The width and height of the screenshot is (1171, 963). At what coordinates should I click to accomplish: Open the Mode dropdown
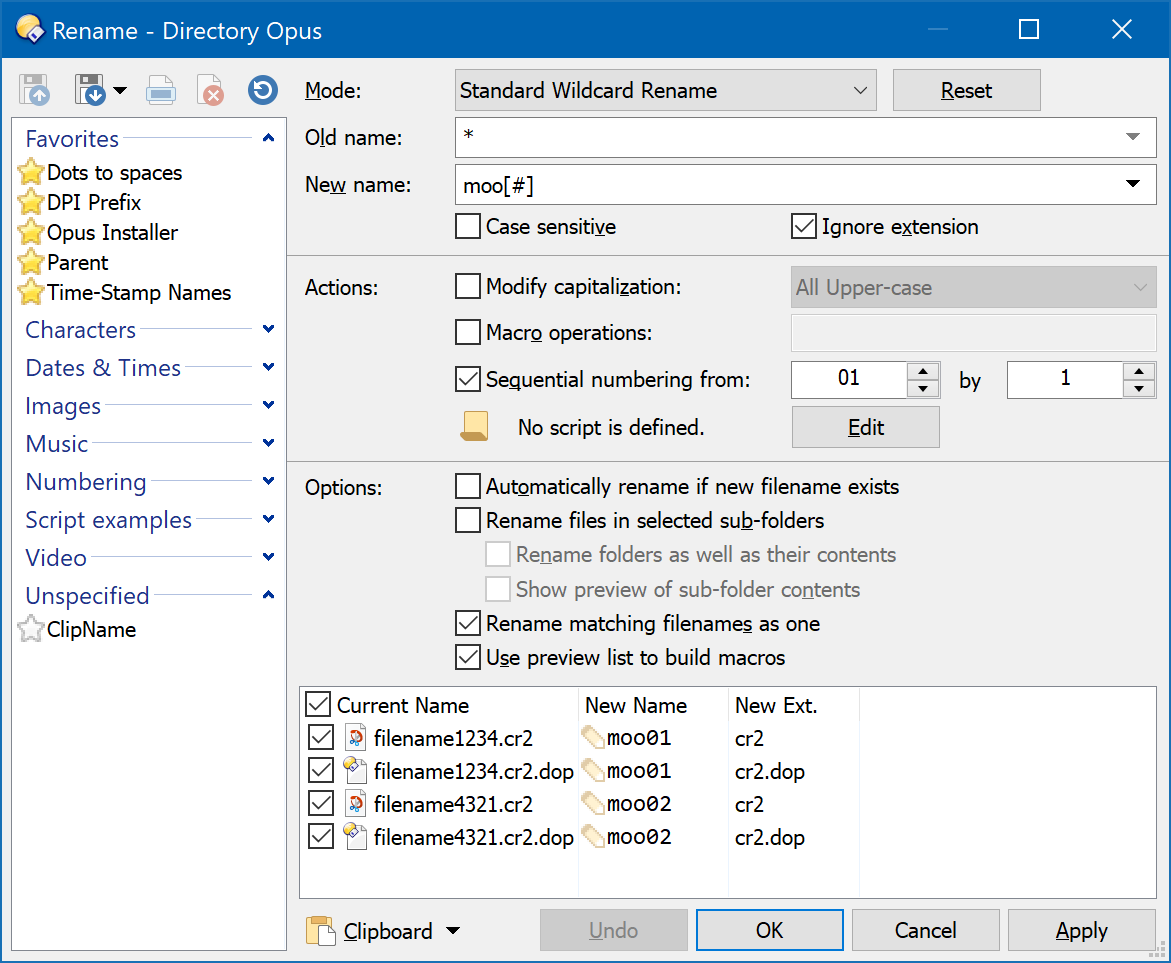pos(665,90)
